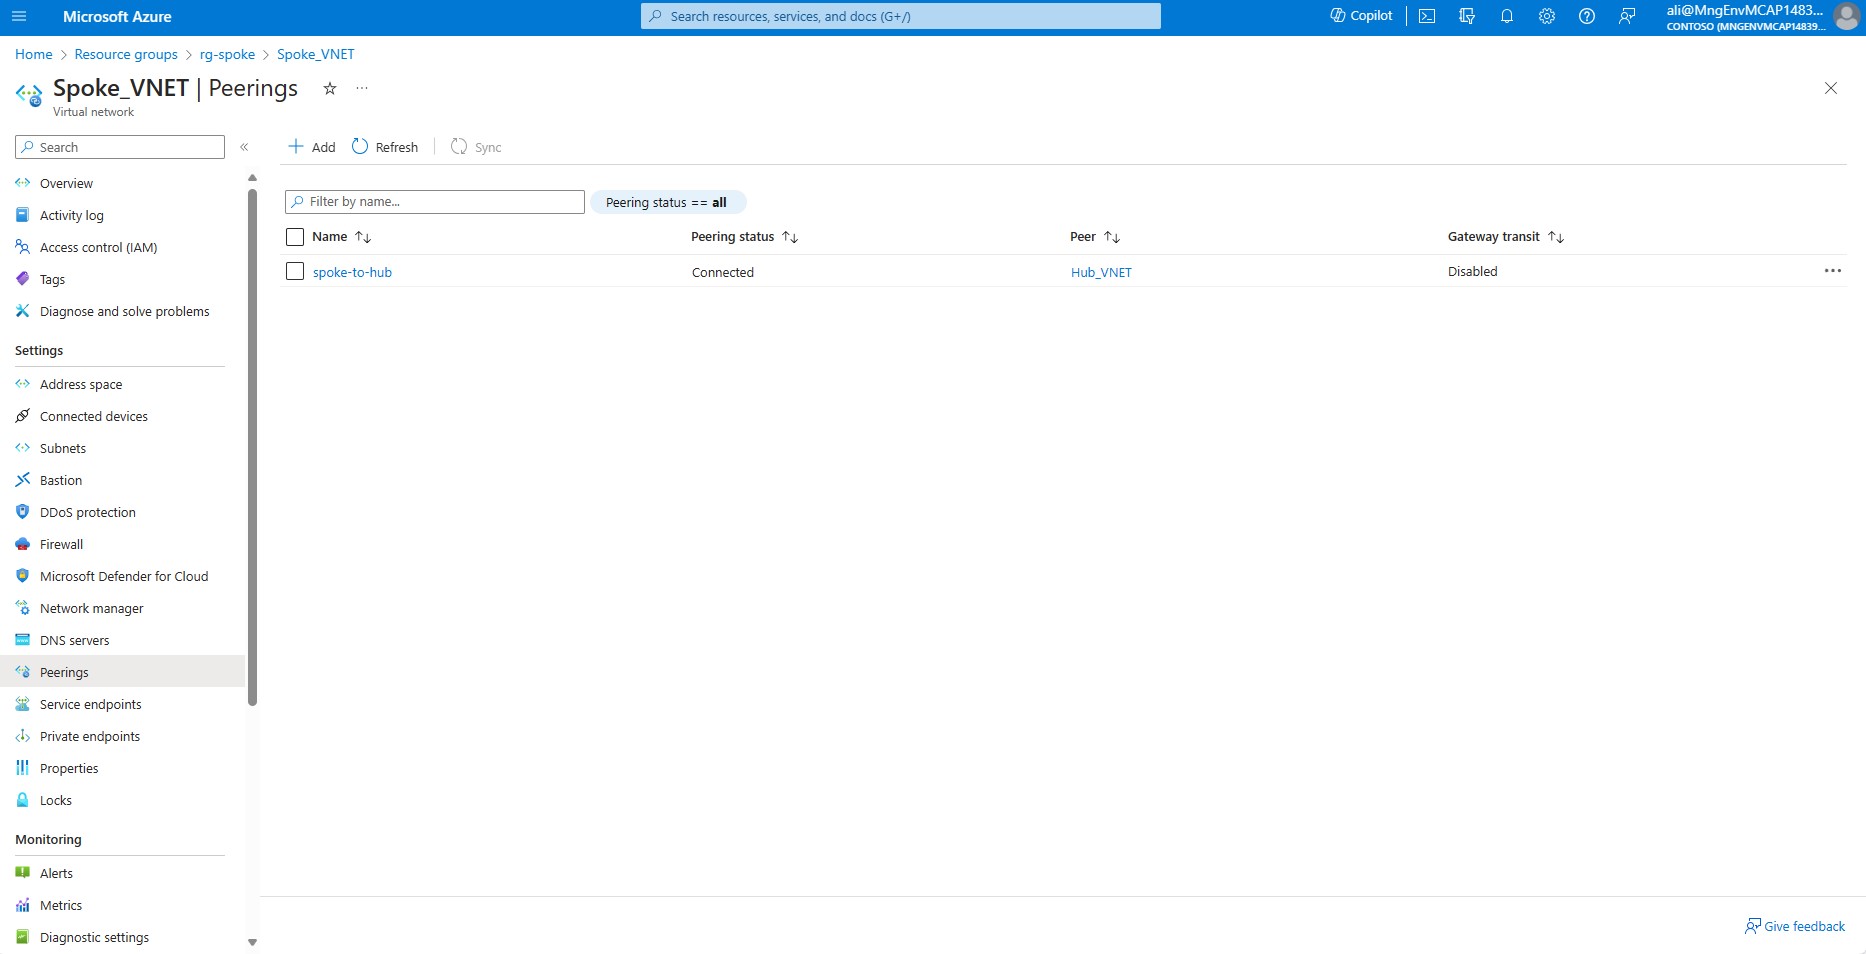Open the notifications bell
Screen dimensions: 1866x954
pyautogui.click(x=1507, y=16)
